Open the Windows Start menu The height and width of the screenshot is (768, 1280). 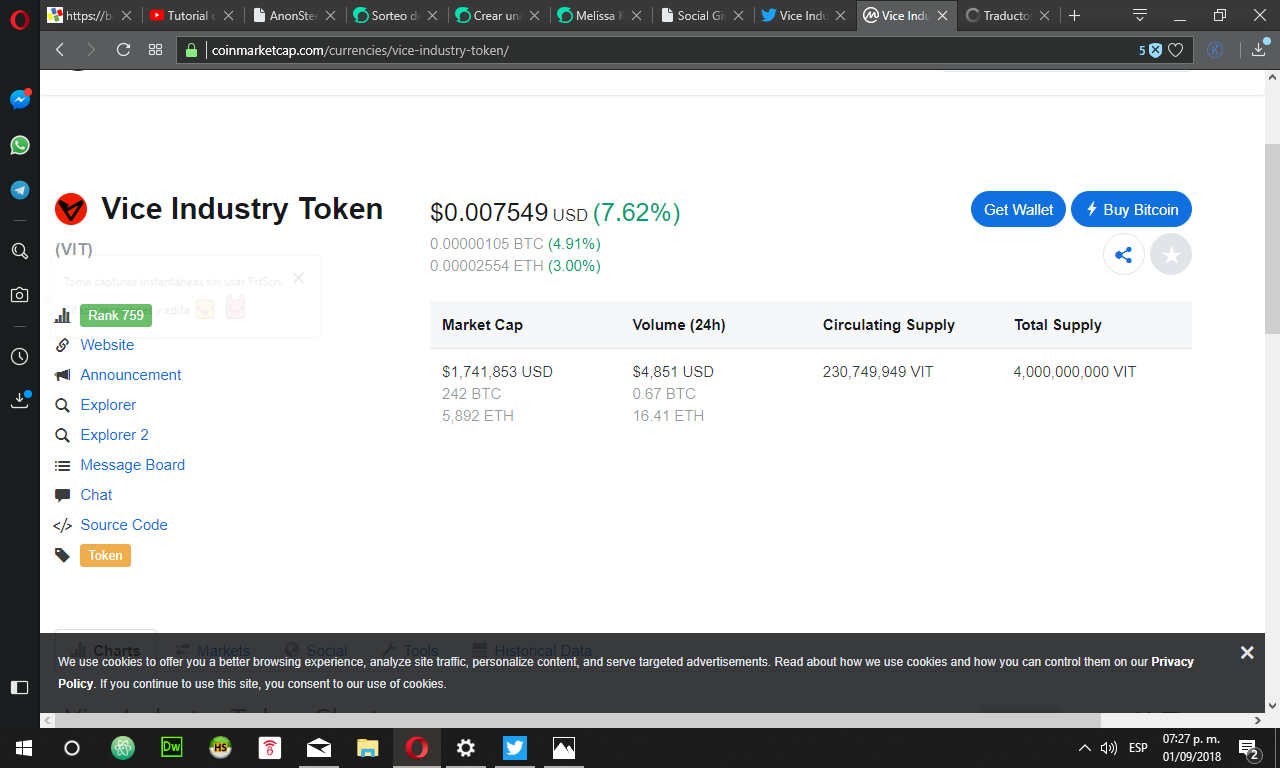(x=24, y=748)
